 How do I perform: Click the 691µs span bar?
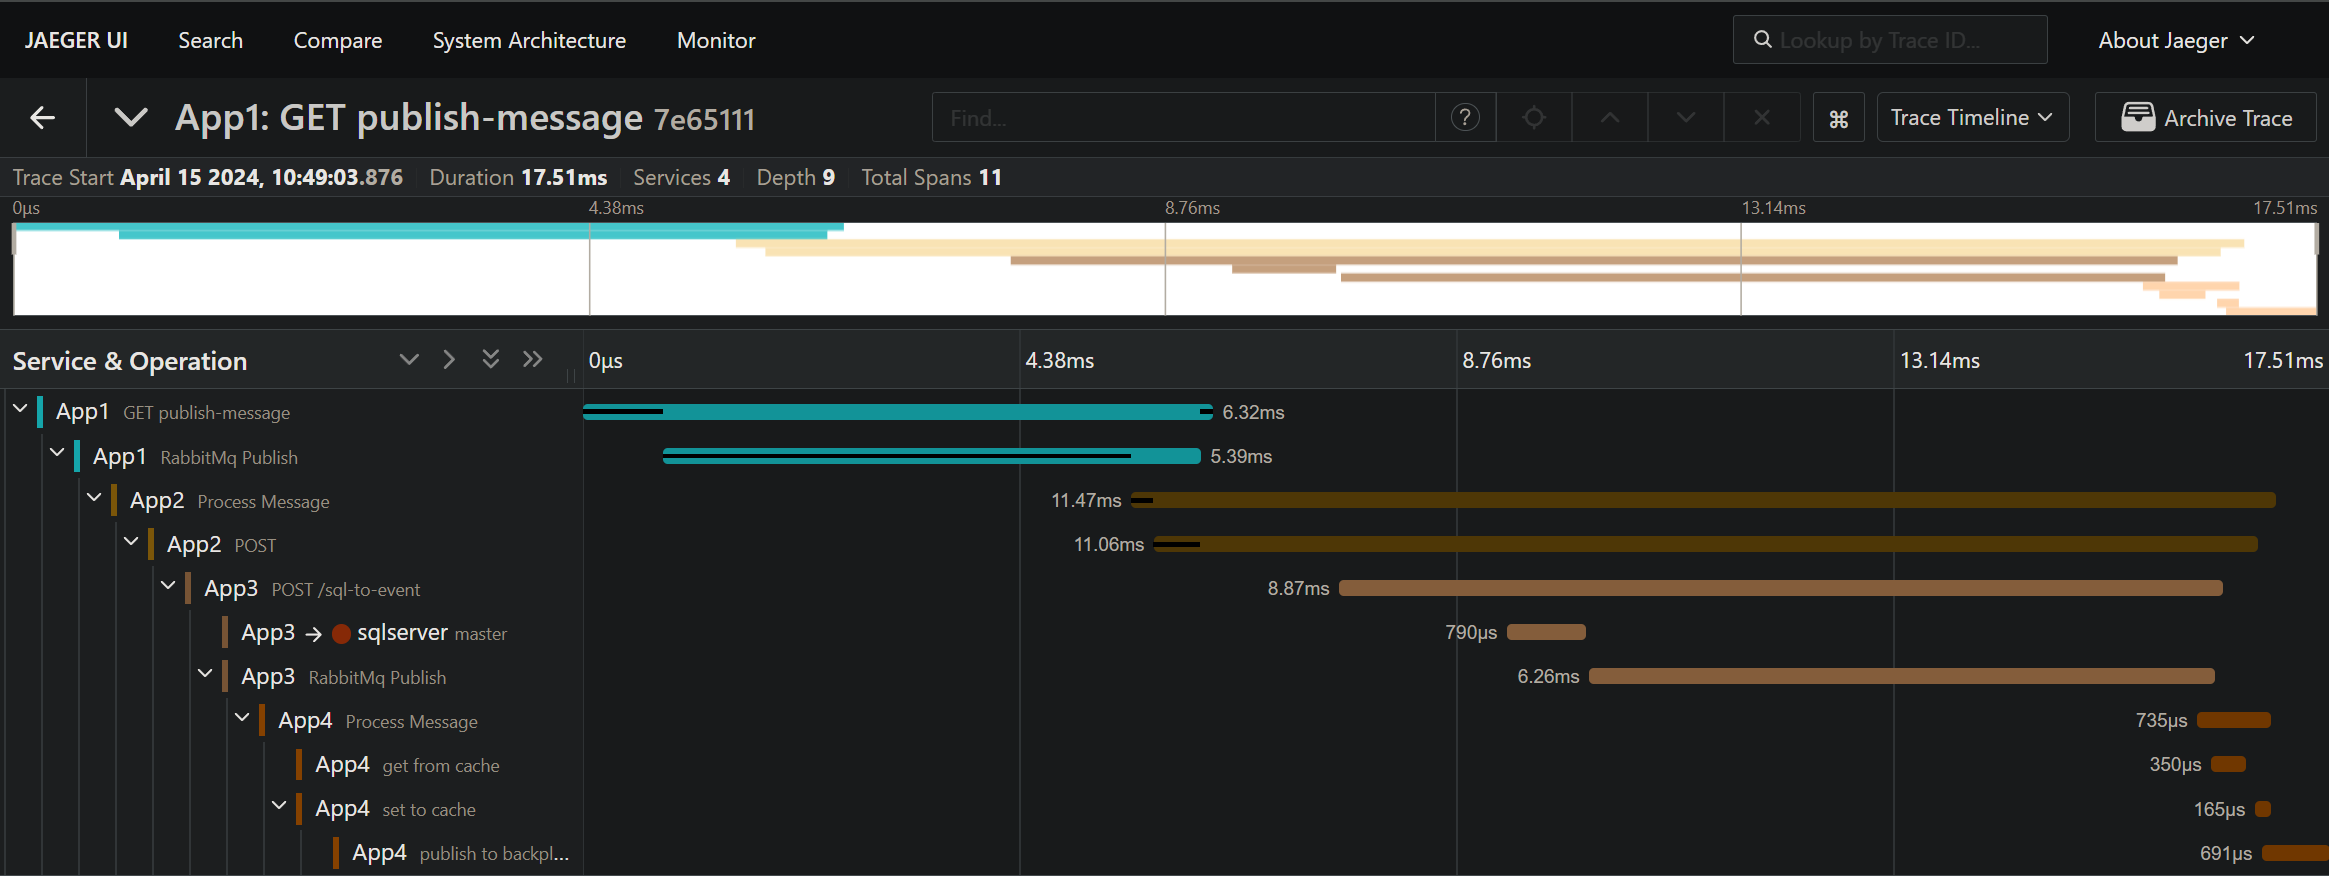click(2295, 853)
